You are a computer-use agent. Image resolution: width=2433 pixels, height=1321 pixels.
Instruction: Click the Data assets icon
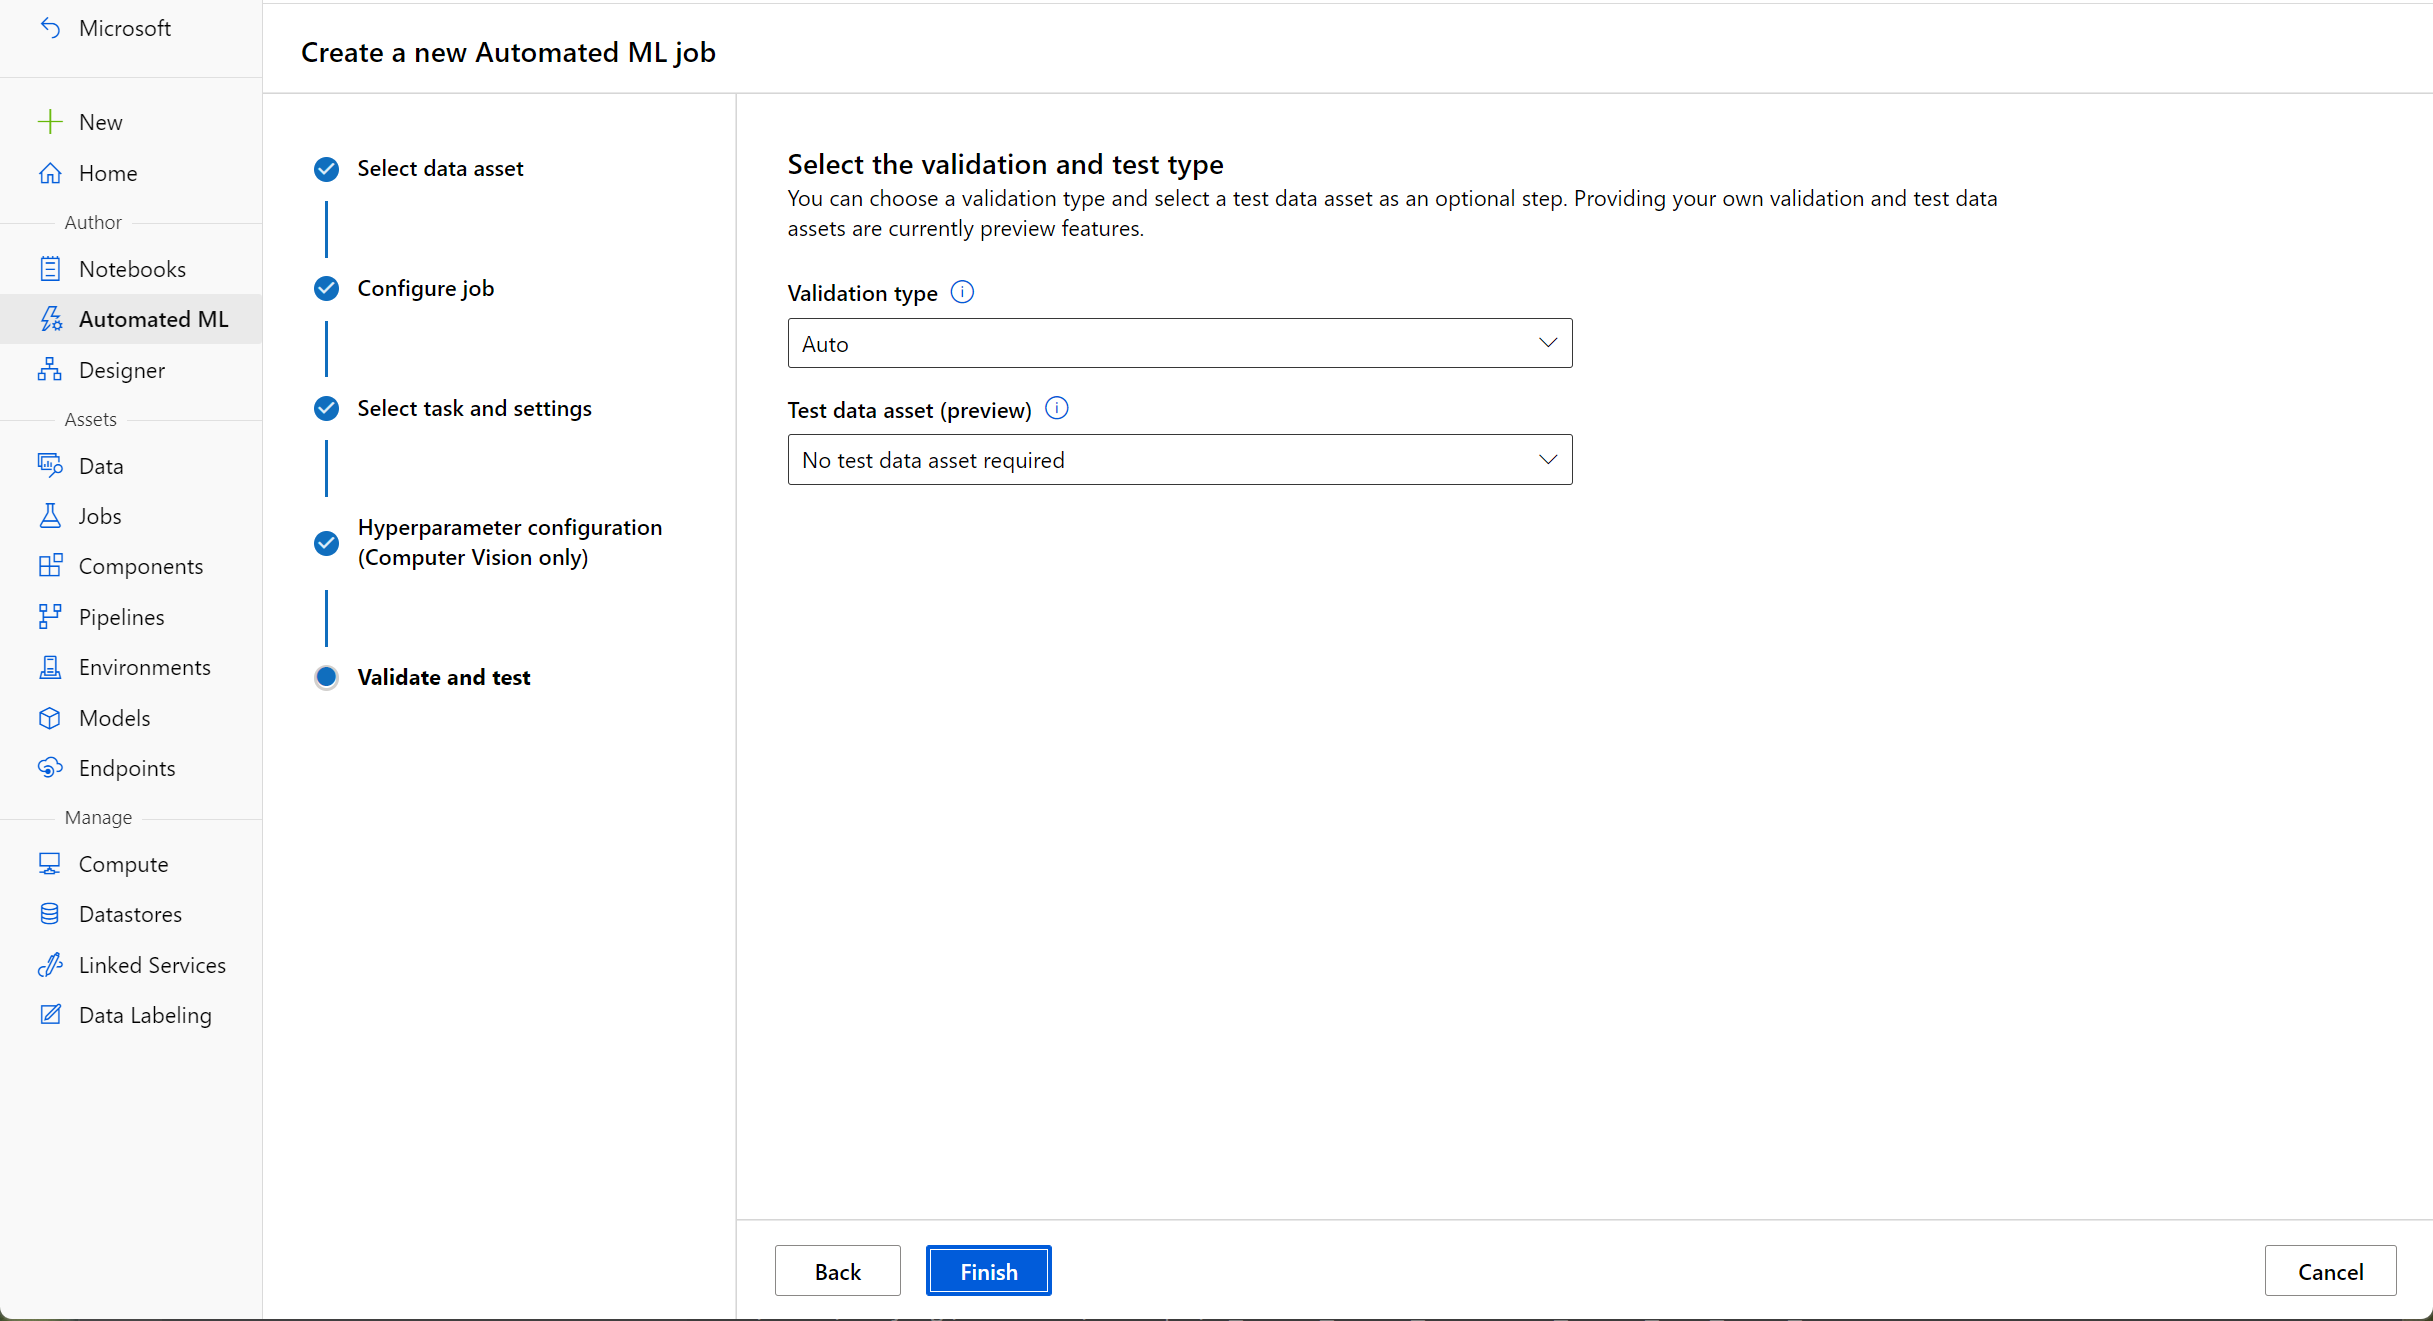coord(50,466)
